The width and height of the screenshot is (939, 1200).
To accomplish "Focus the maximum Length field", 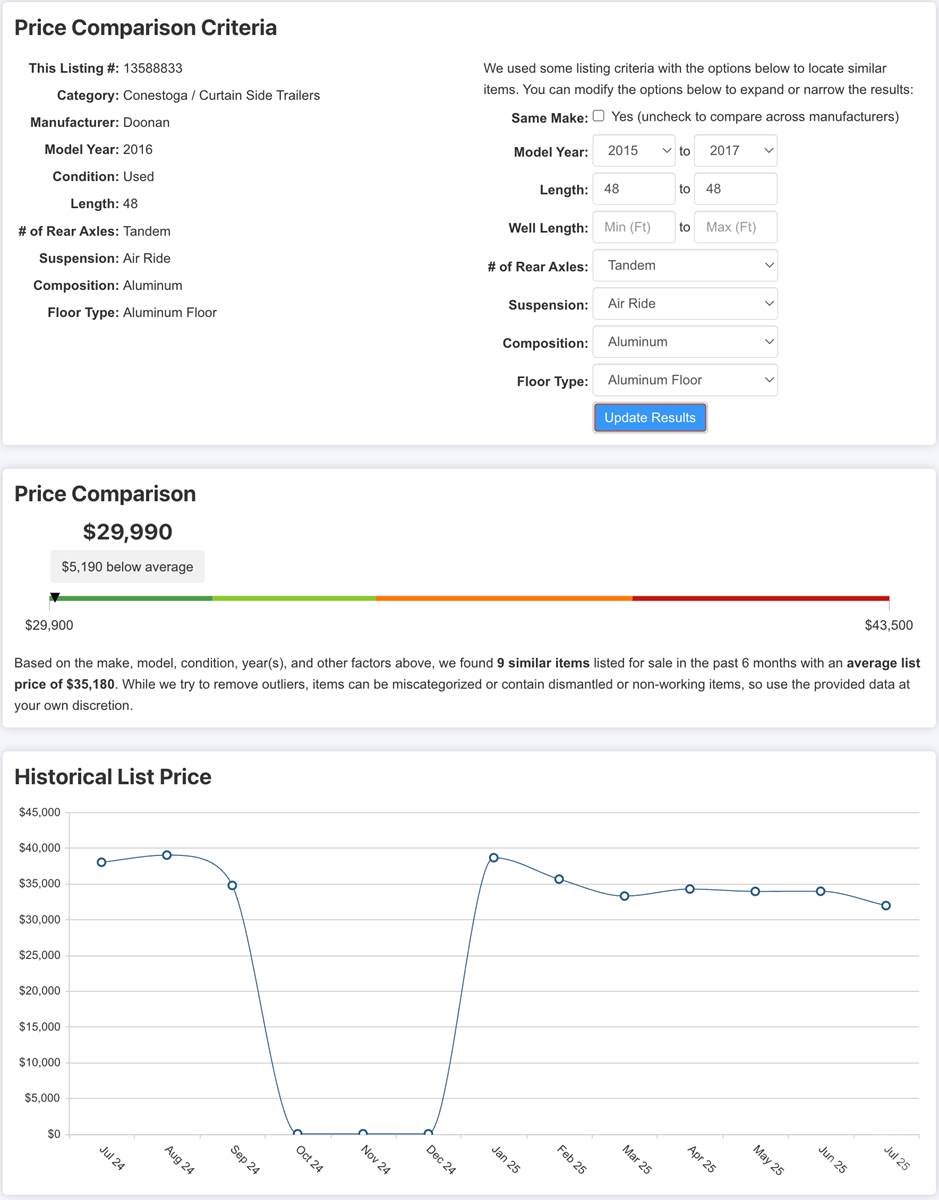I will pyautogui.click(x=735, y=189).
